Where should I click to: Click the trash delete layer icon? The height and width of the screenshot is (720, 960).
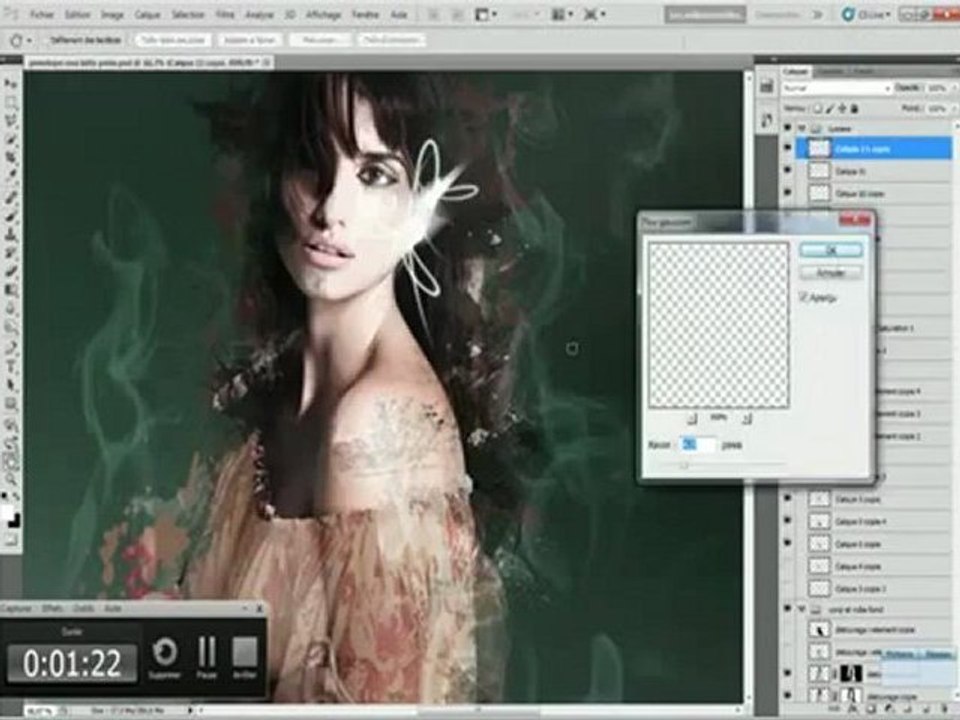tap(943, 709)
